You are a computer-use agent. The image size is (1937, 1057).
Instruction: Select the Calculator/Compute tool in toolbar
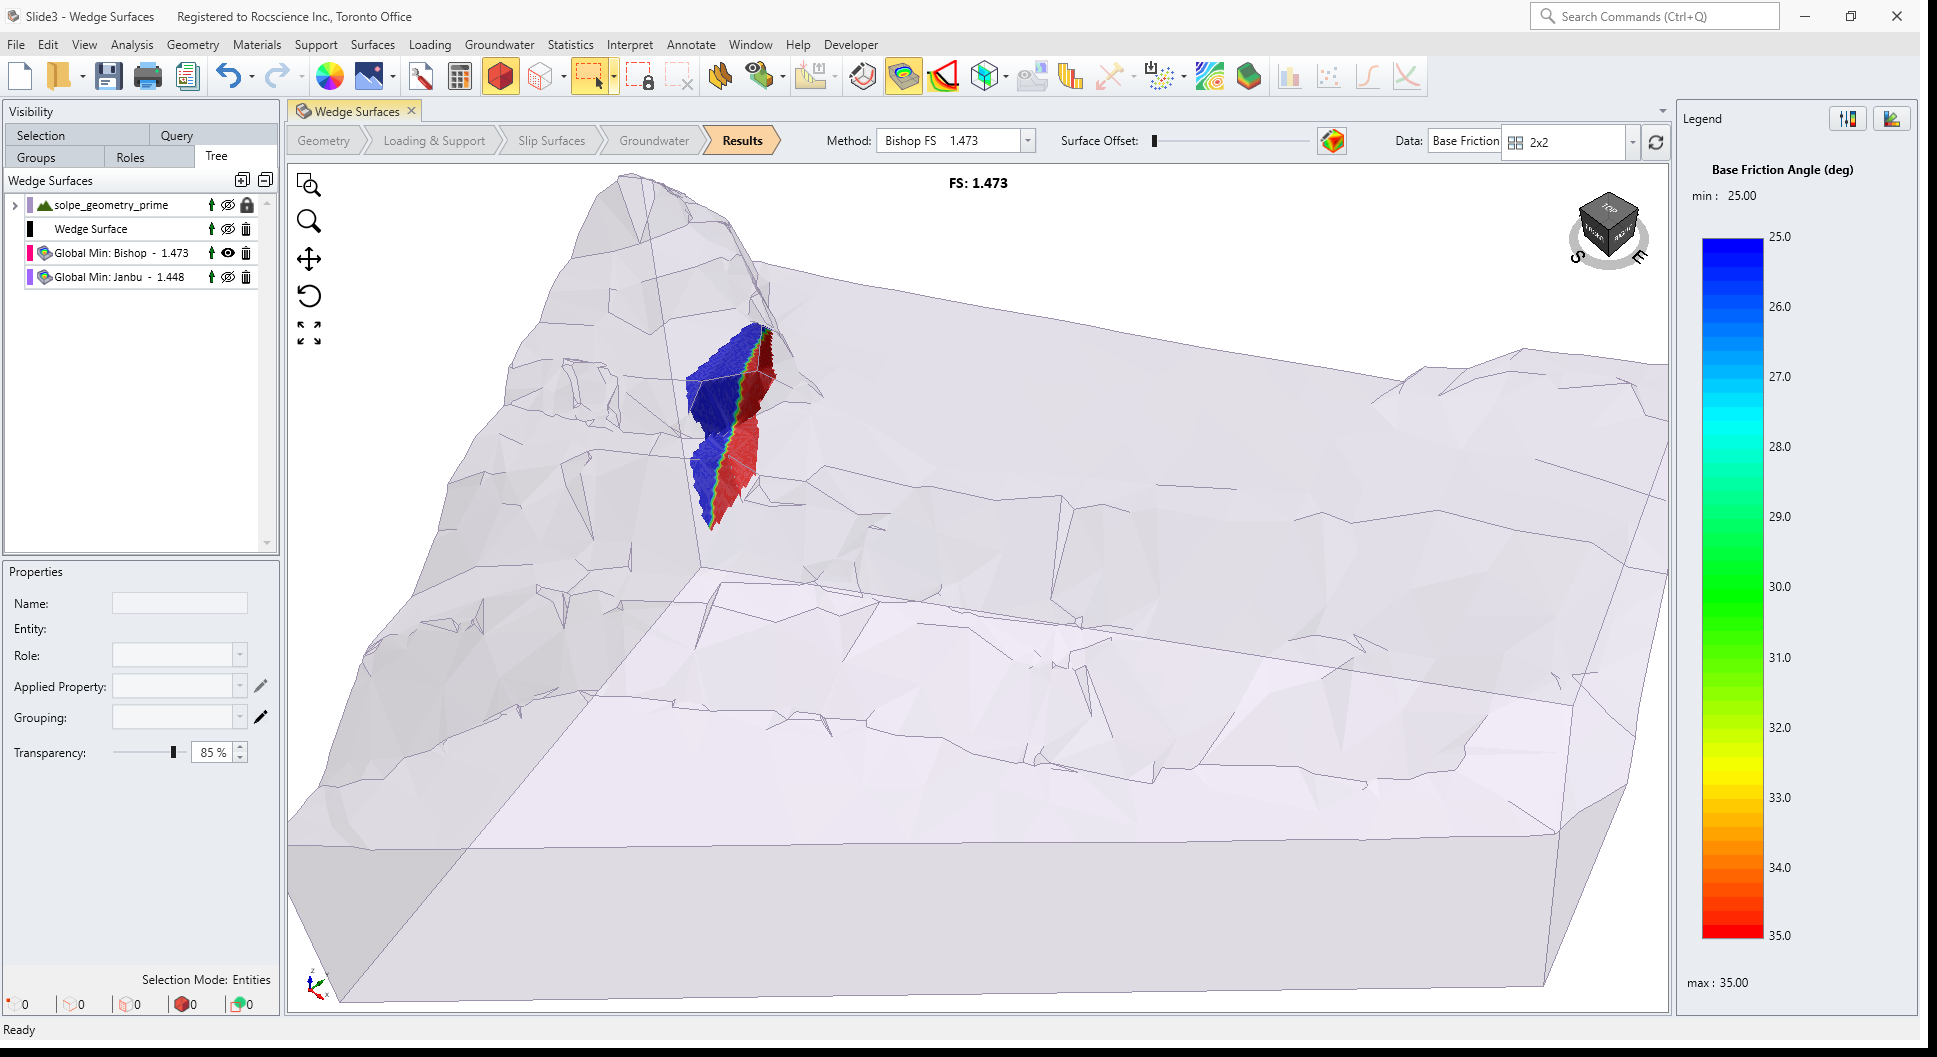pos(459,75)
